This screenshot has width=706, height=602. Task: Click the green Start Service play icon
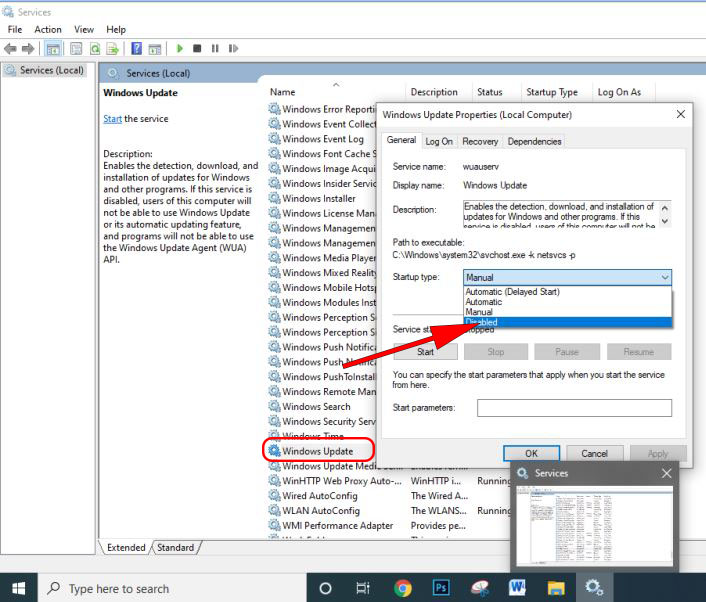(180, 48)
